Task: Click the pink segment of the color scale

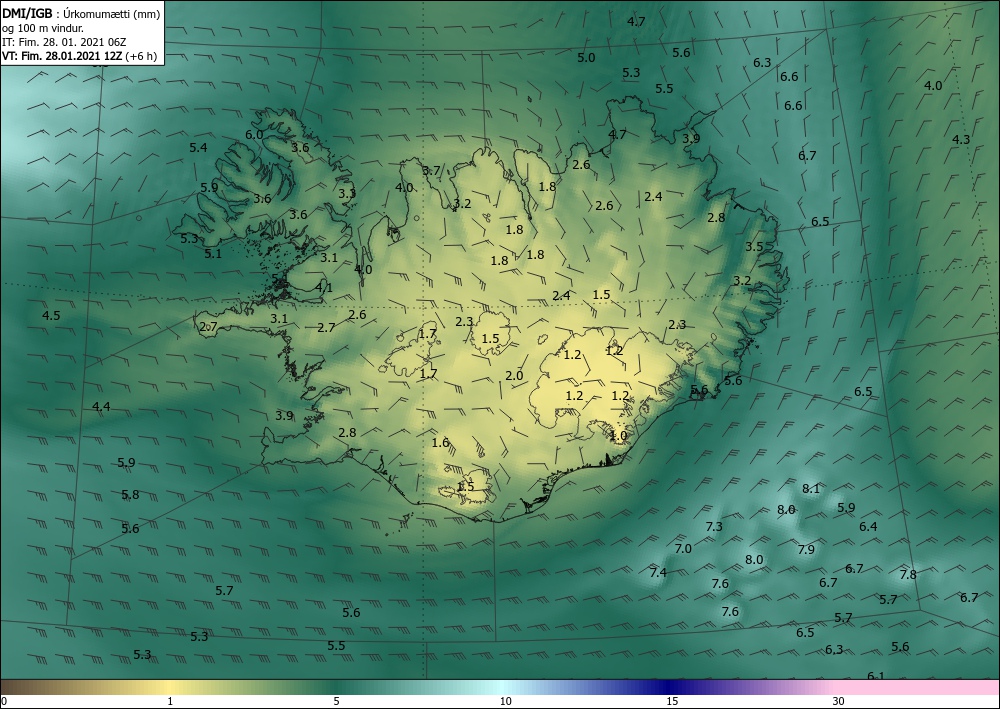Action: point(918,687)
